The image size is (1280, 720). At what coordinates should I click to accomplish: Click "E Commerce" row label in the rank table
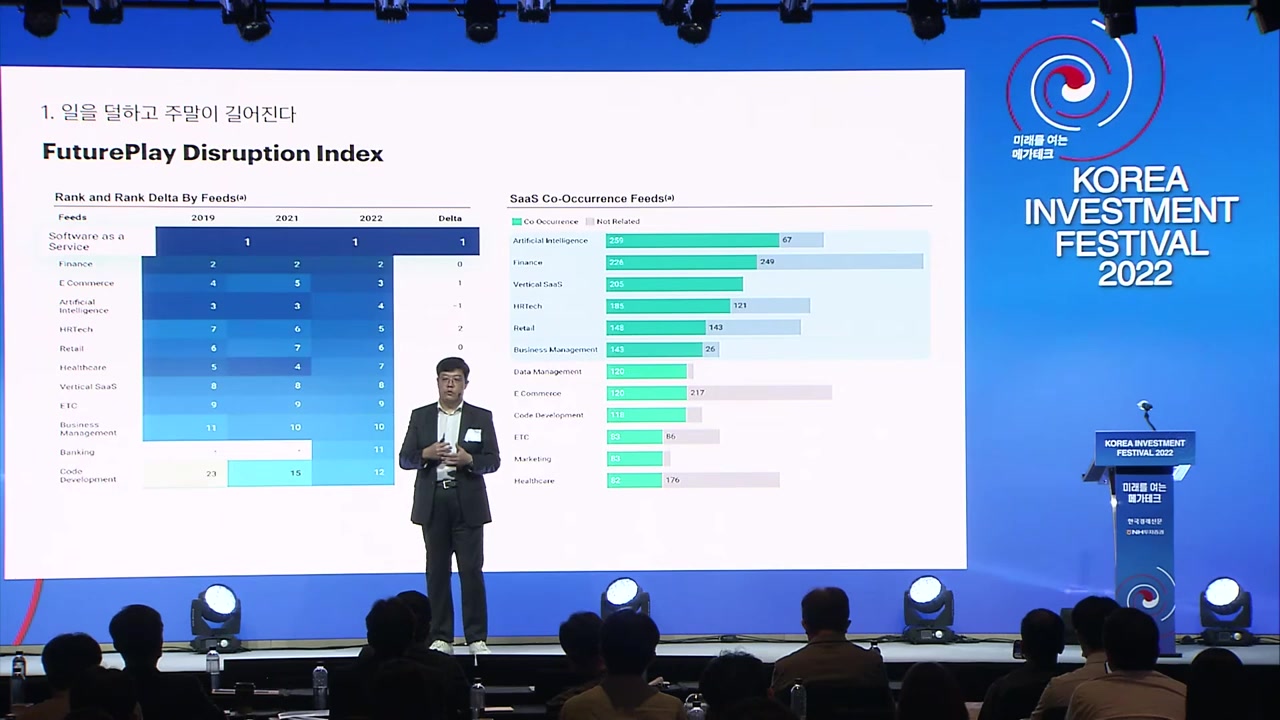(x=86, y=283)
